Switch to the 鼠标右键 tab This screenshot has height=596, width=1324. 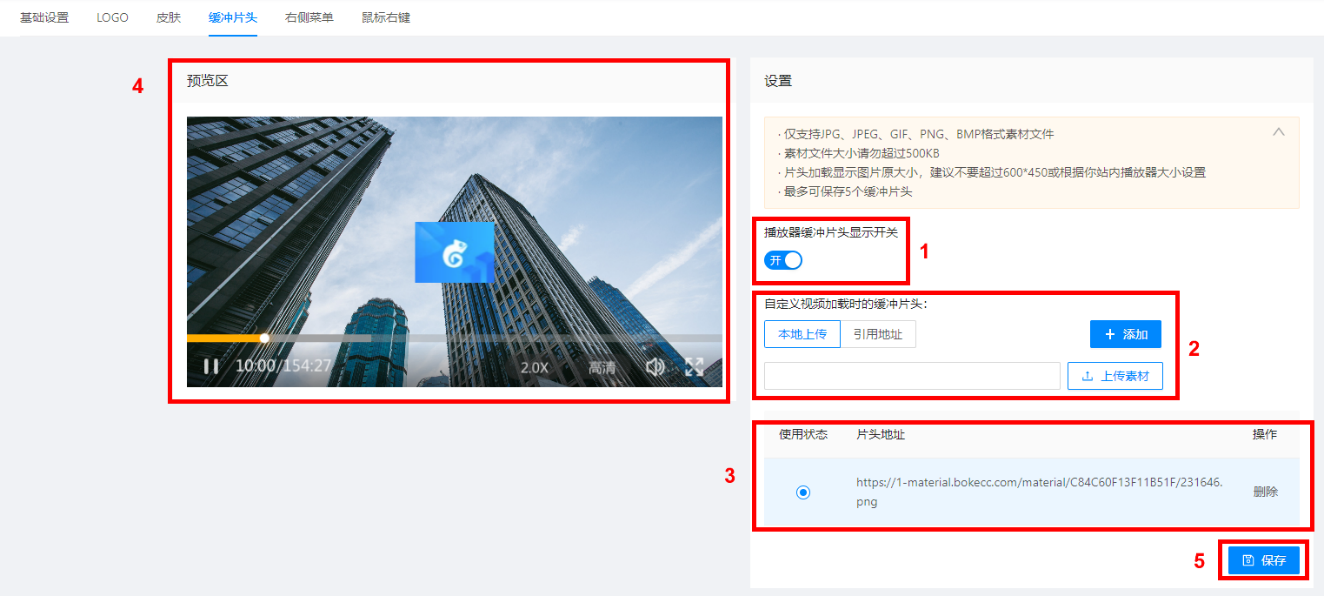[x=386, y=18]
